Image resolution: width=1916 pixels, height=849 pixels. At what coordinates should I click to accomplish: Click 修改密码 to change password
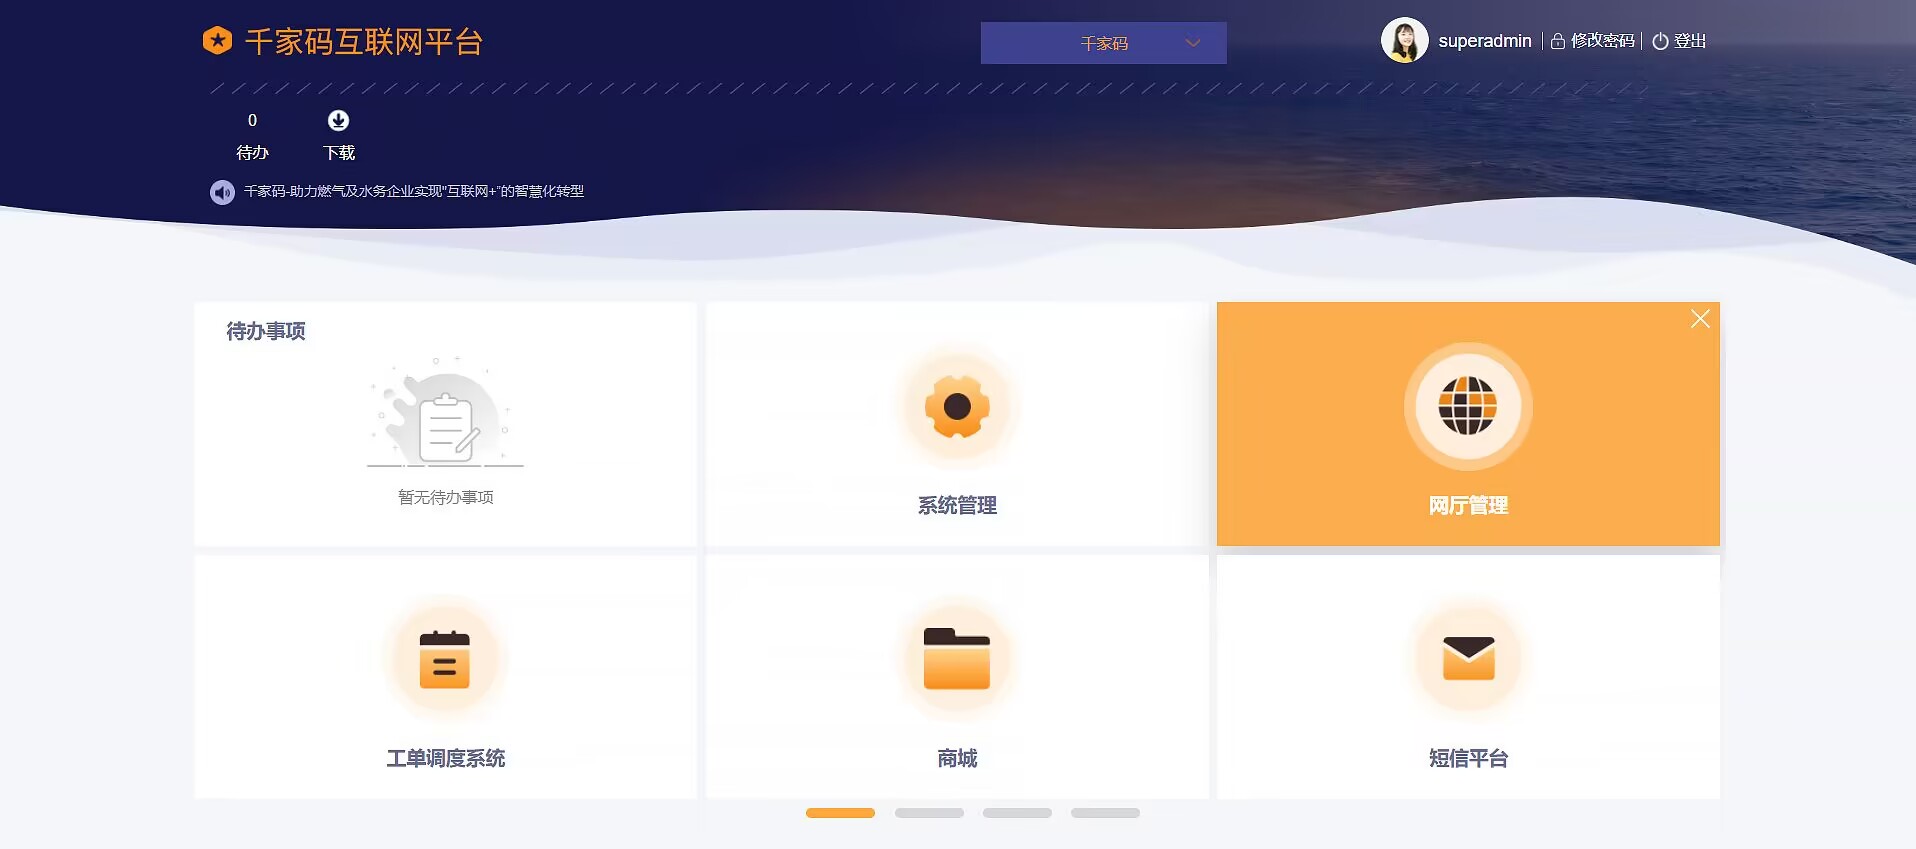pos(1593,41)
